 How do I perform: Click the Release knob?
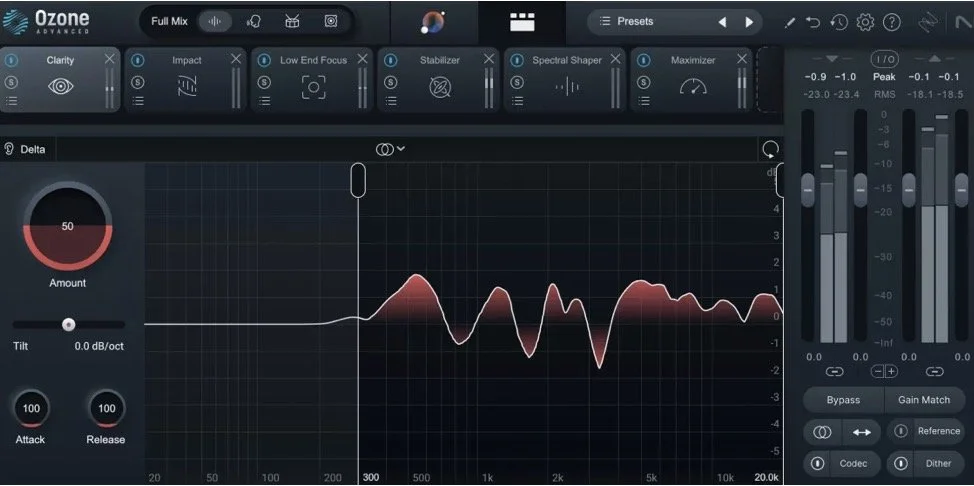[106, 409]
